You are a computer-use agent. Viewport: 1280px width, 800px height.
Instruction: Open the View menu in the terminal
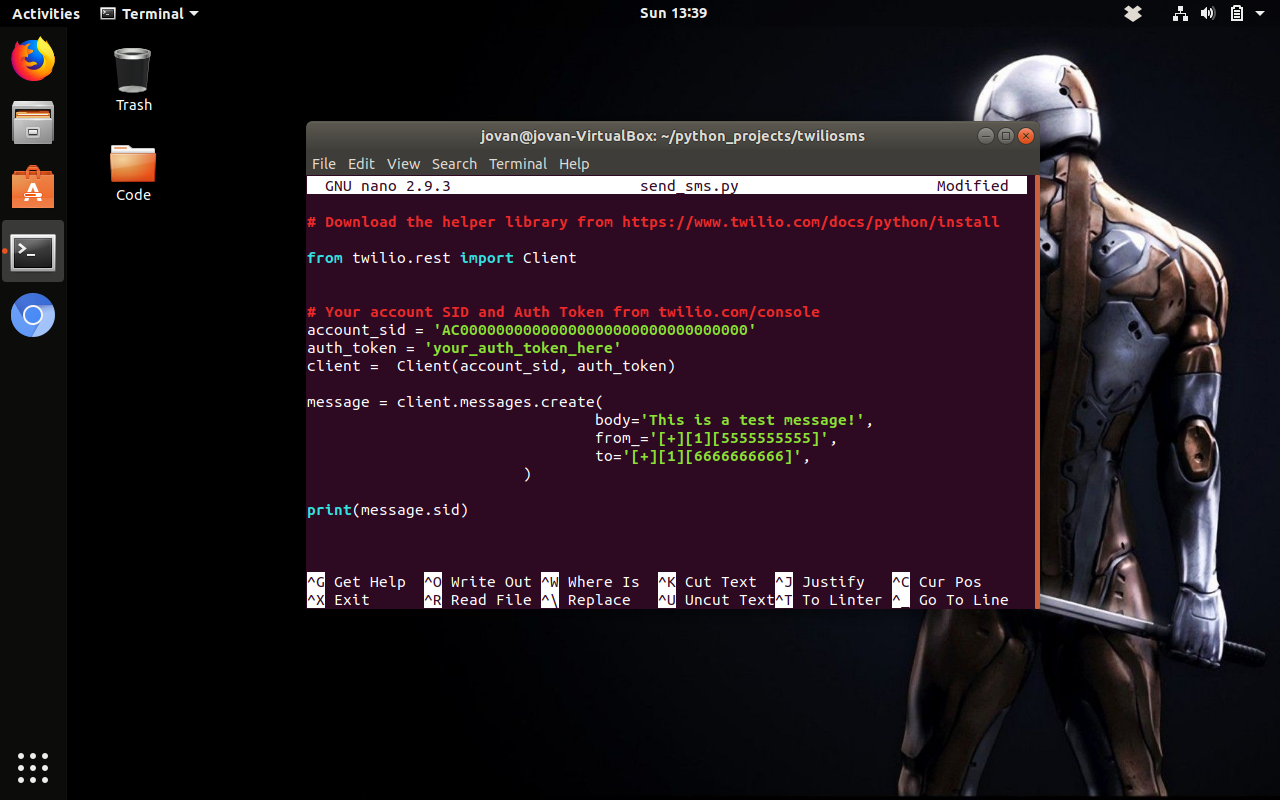click(403, 164)
